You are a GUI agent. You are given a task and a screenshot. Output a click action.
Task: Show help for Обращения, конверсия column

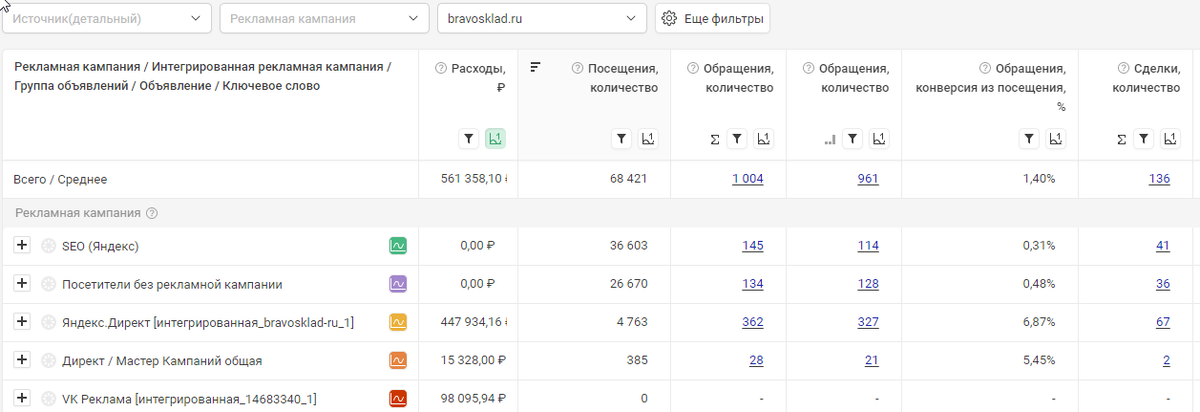coord(985,69)
